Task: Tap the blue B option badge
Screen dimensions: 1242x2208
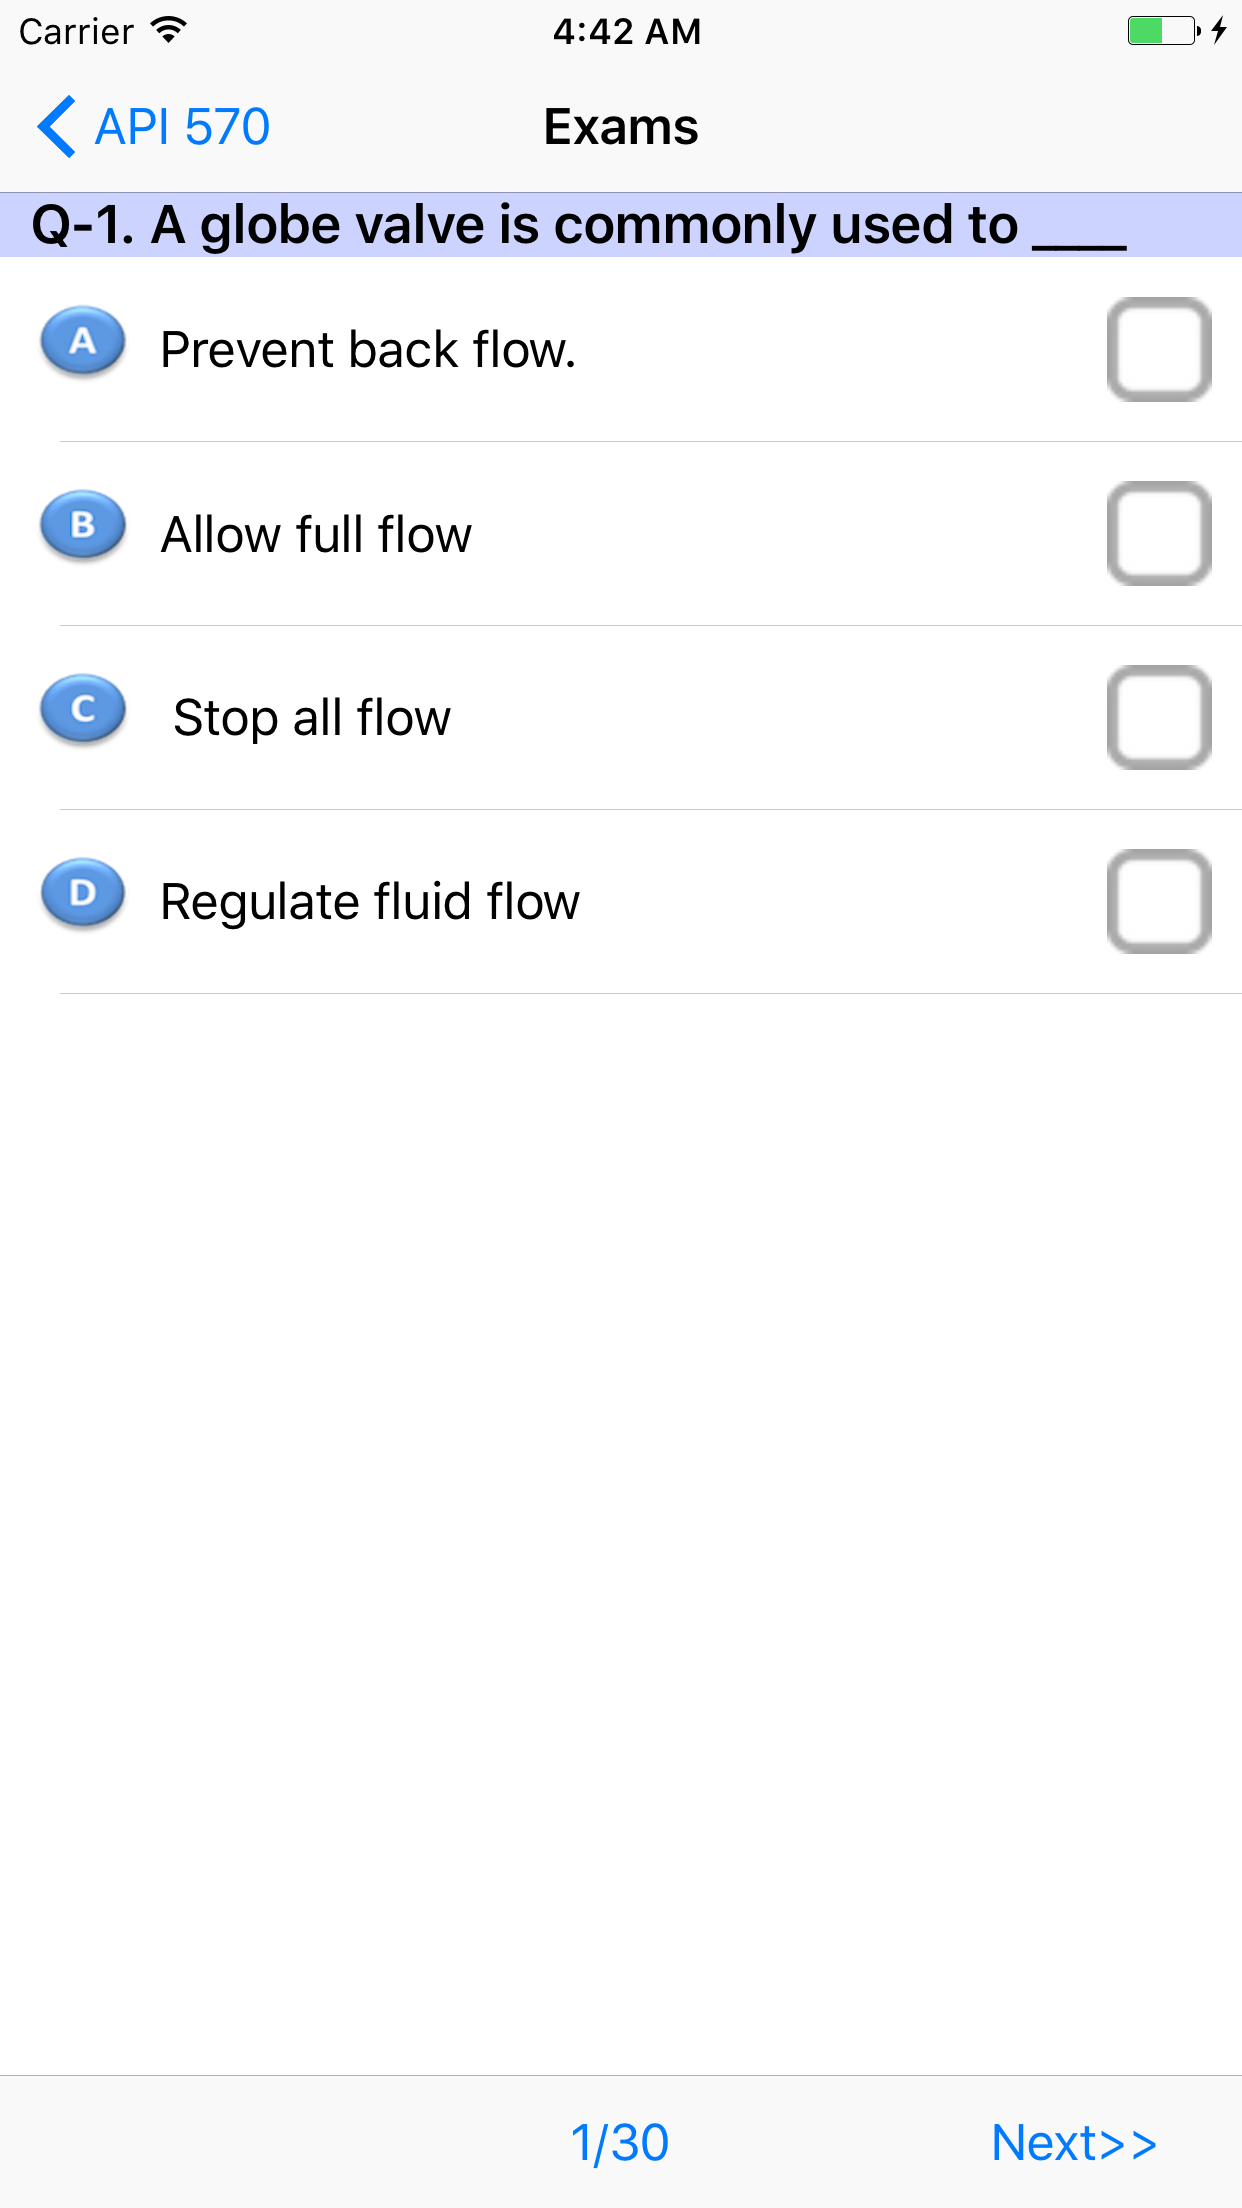Action: pos(83,525)
